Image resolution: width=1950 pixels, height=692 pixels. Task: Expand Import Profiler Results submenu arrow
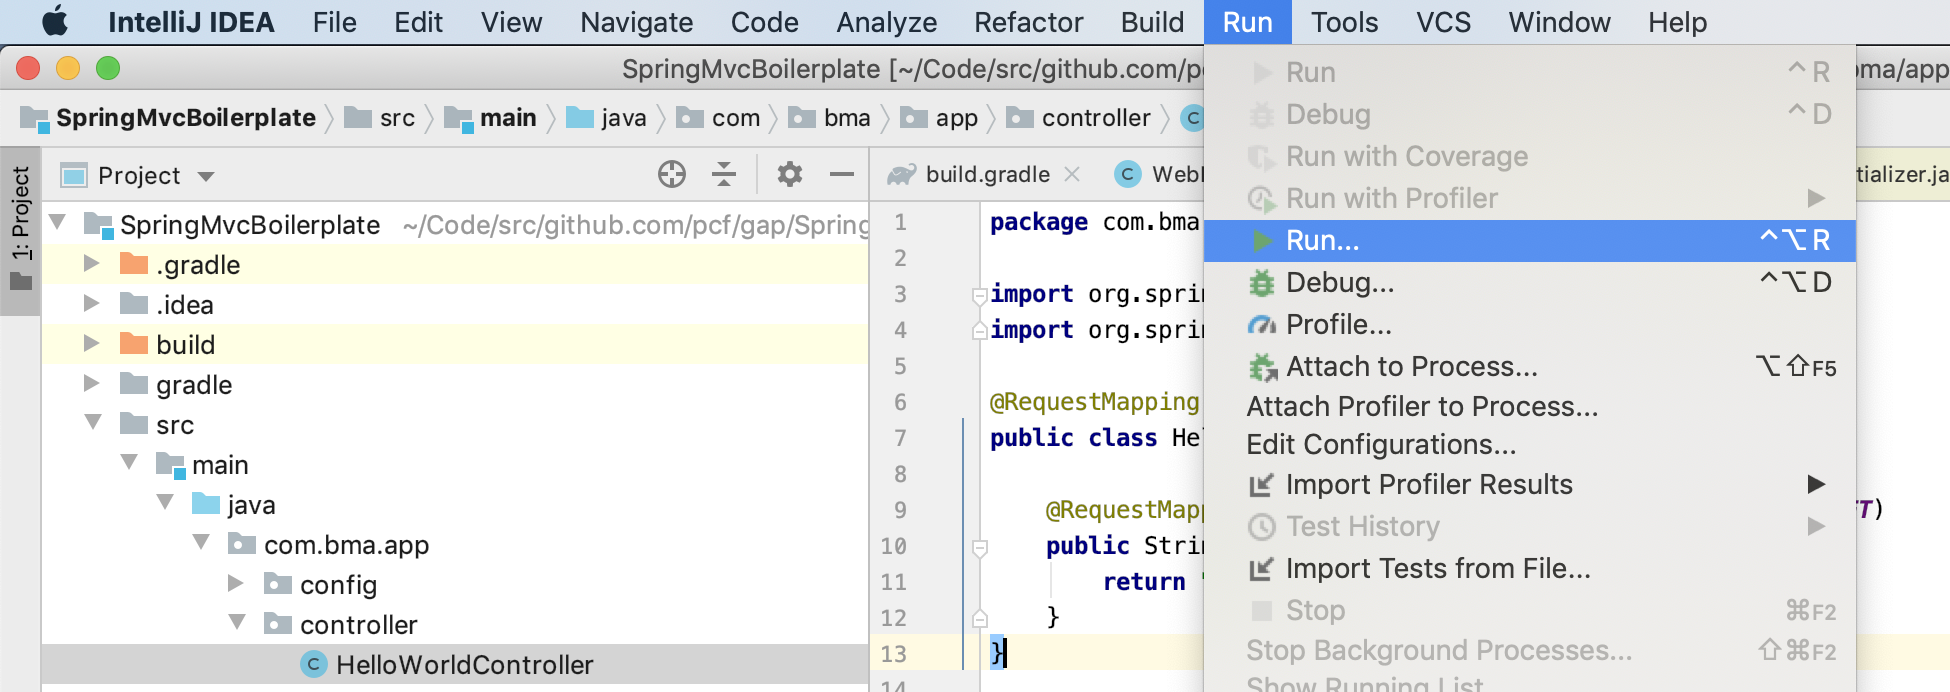[1816, 485]
